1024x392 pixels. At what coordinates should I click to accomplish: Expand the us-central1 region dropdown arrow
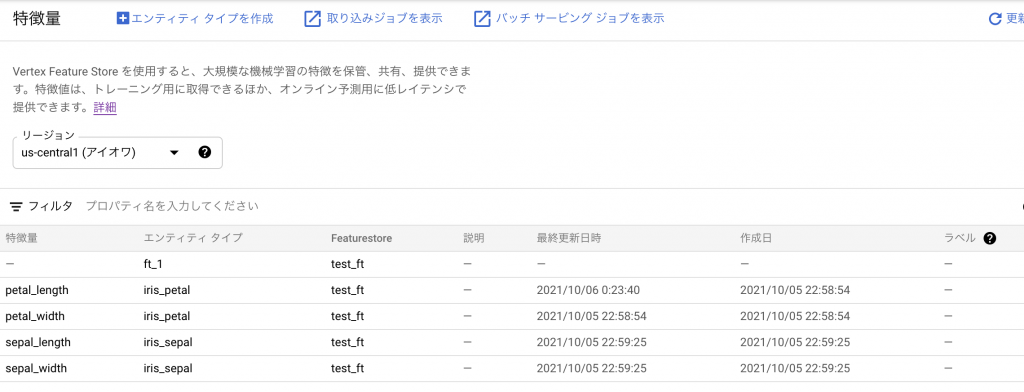click(x=174, y=153)
